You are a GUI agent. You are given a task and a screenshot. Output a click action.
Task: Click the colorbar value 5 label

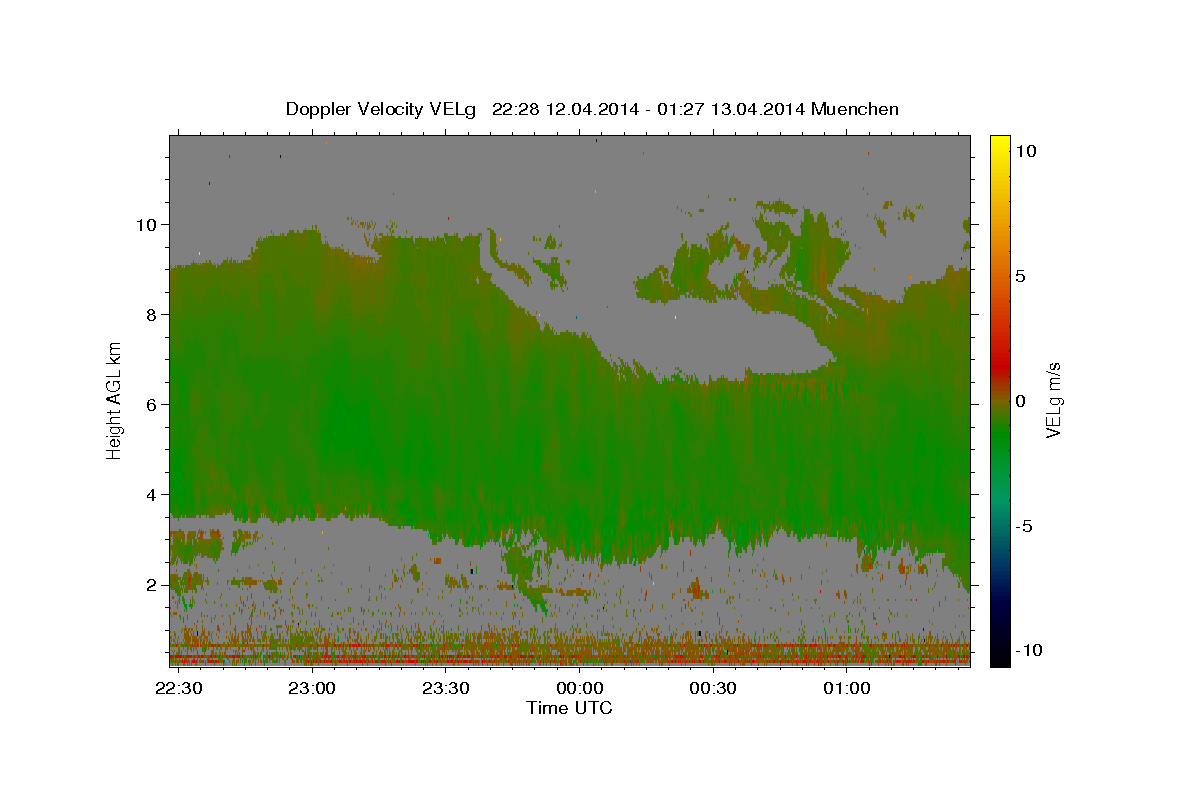point(1020,276)
